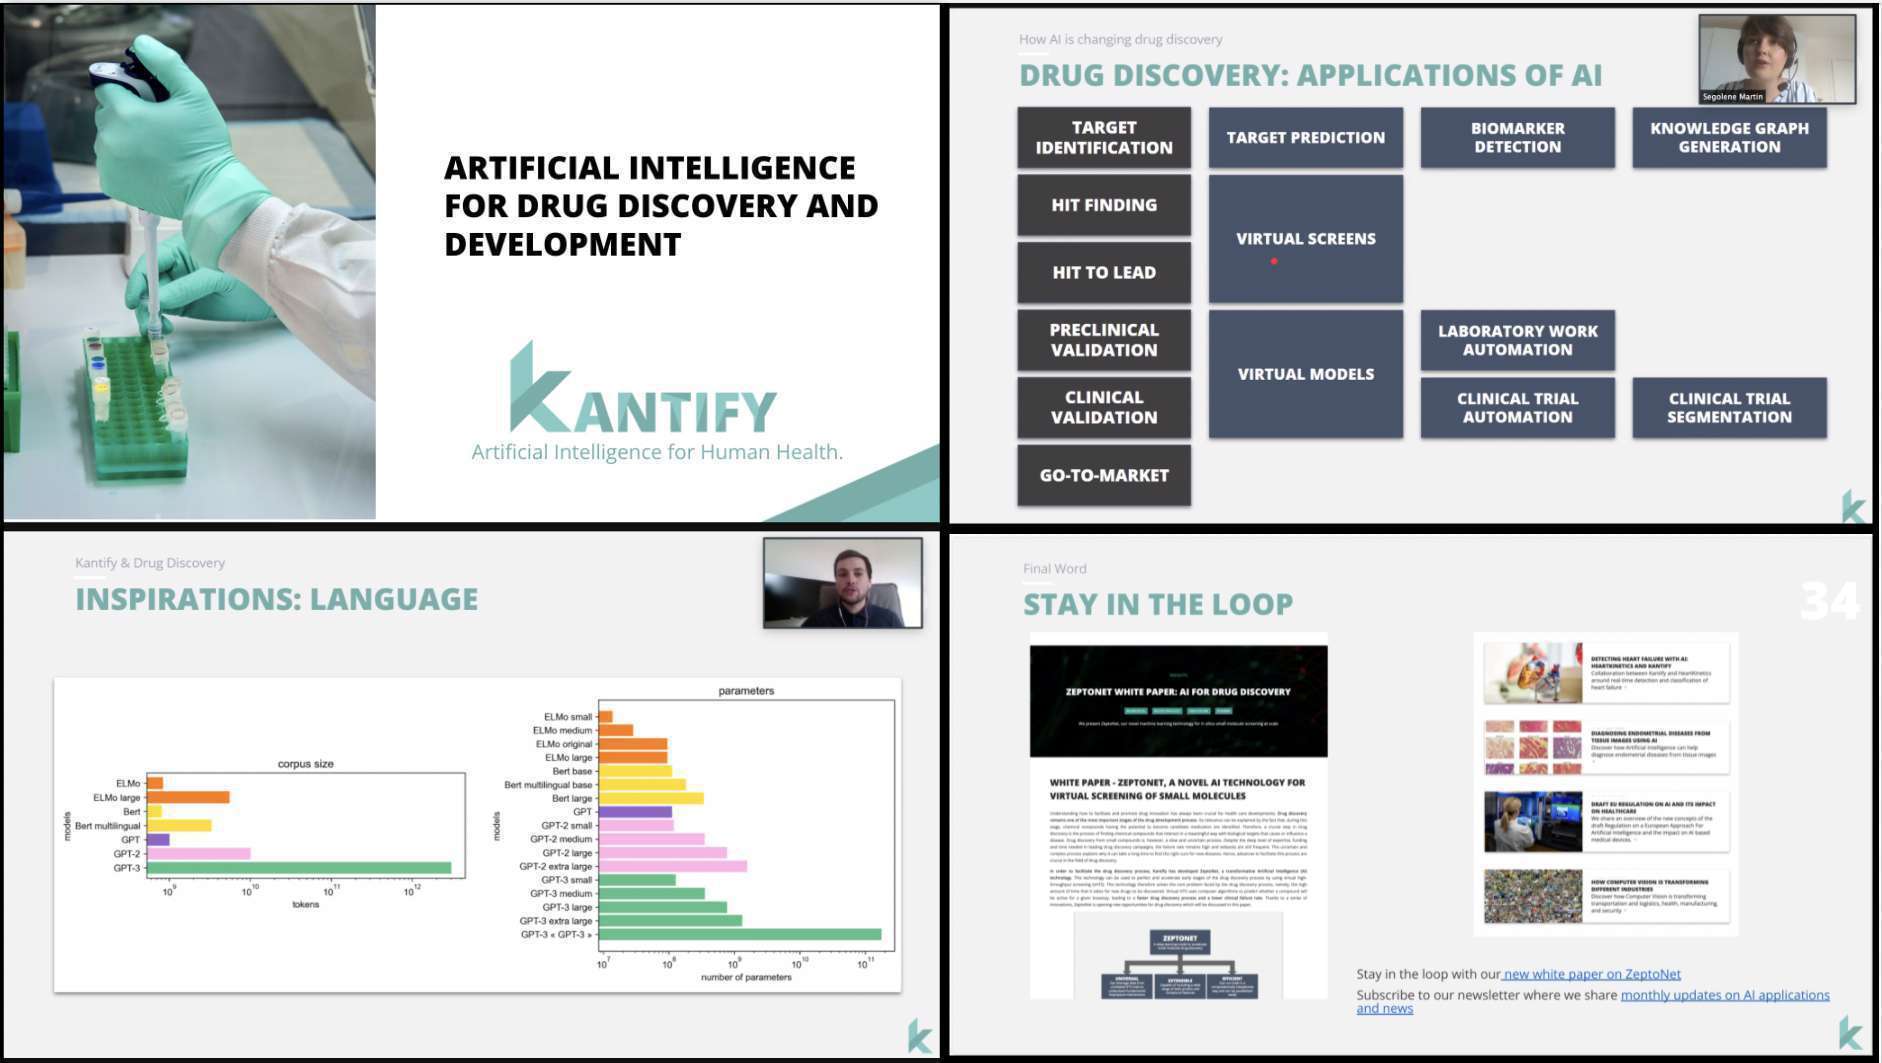The height and width of the screenshot is (1063, 1882).
Task: Click the Target Prediction box
Action: (x=1306, y=137)
